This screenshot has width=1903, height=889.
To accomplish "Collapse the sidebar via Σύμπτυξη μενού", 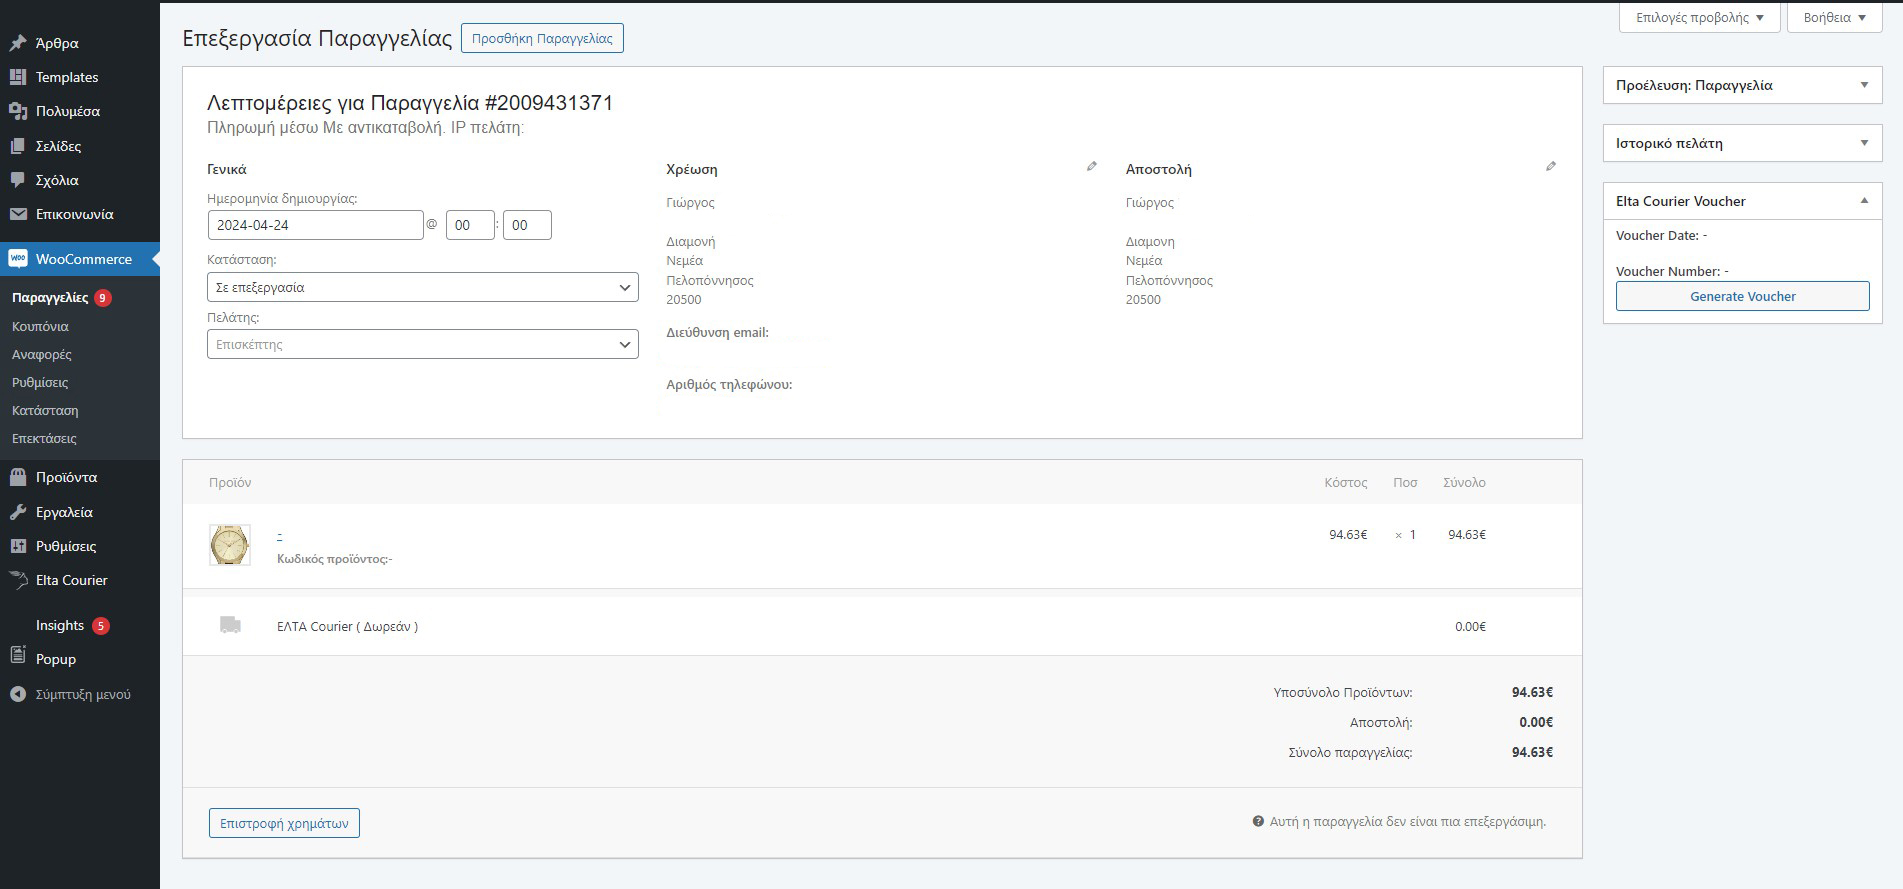I will (70, 694).
